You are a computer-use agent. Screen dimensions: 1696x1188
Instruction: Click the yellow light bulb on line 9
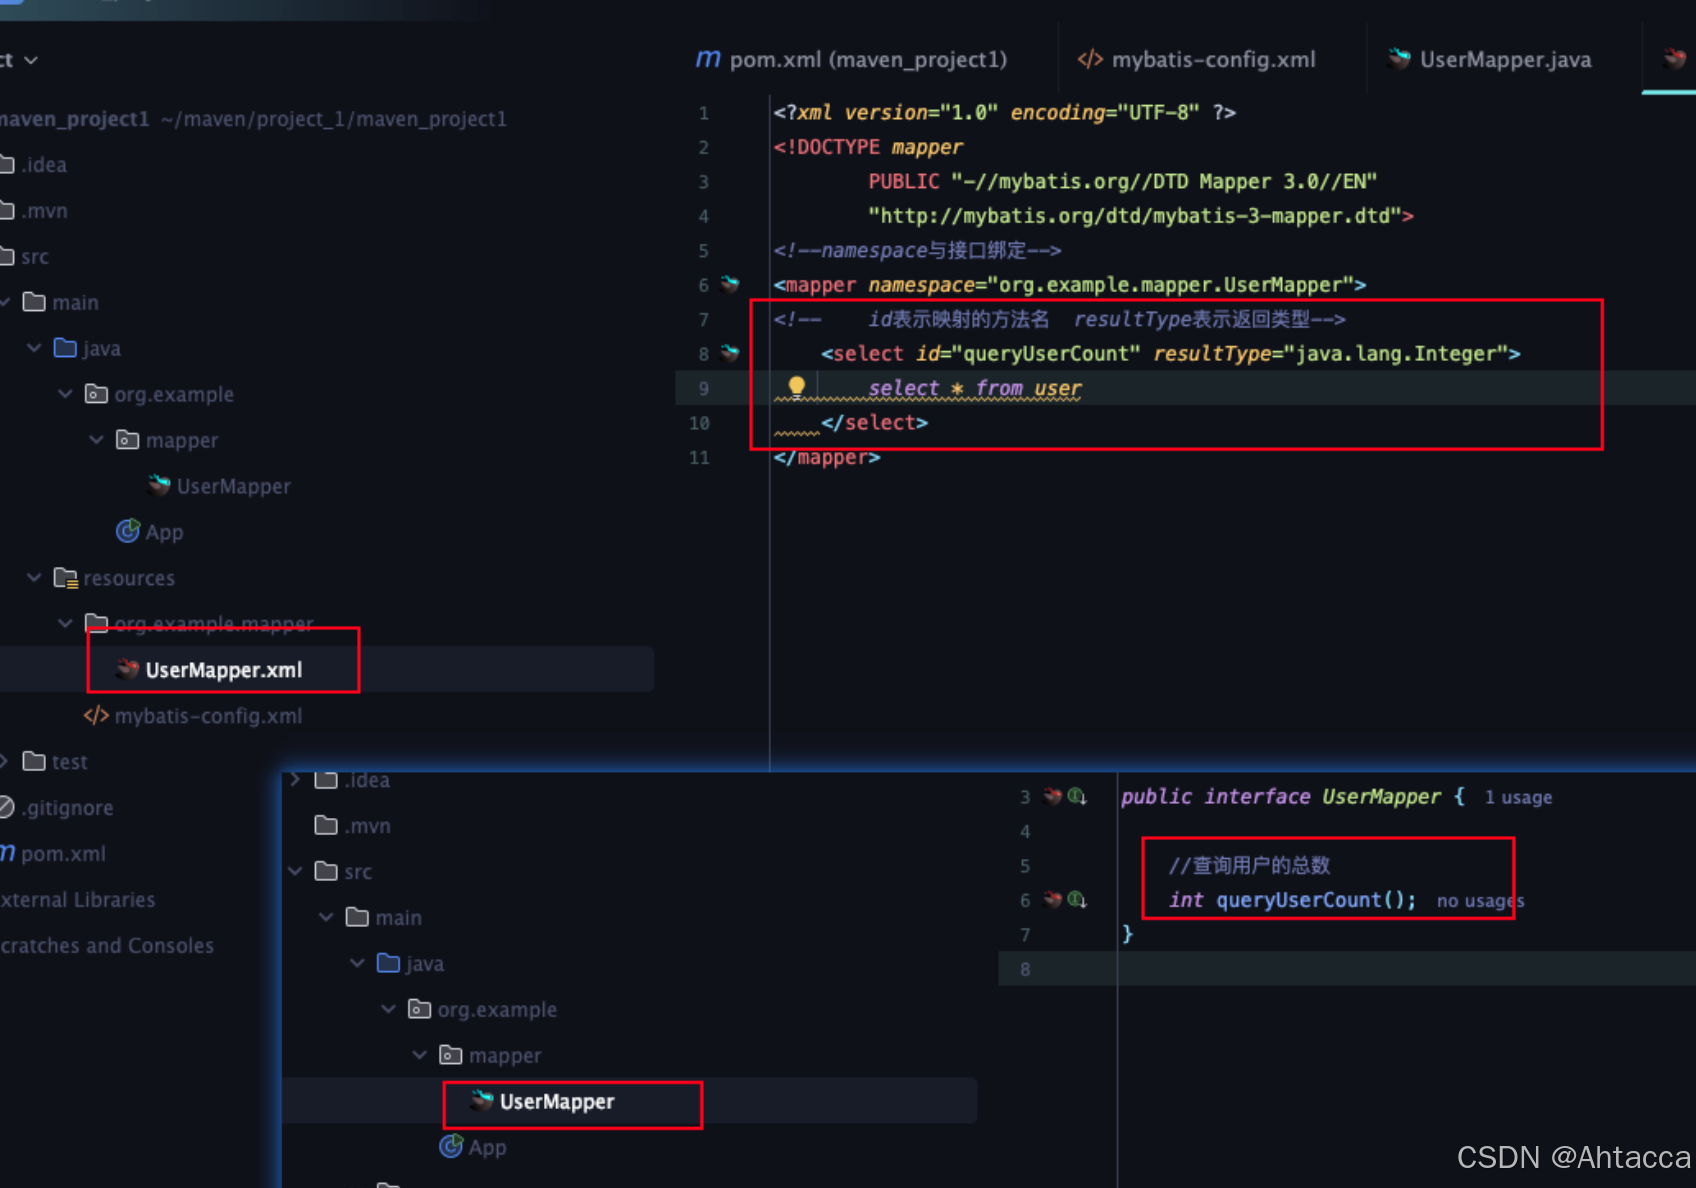click(x=796, y=387)
